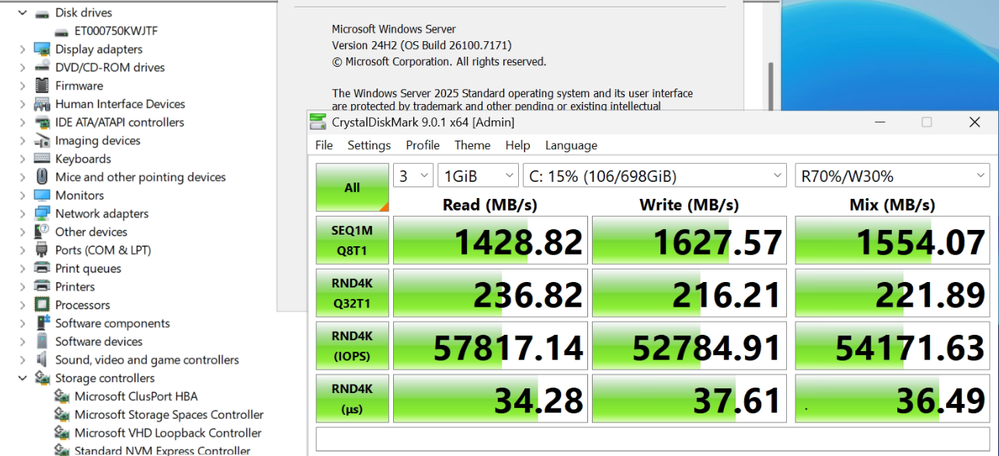Start the RND4K Q32T1 test

pyautogui.click(x=352, y=293)
